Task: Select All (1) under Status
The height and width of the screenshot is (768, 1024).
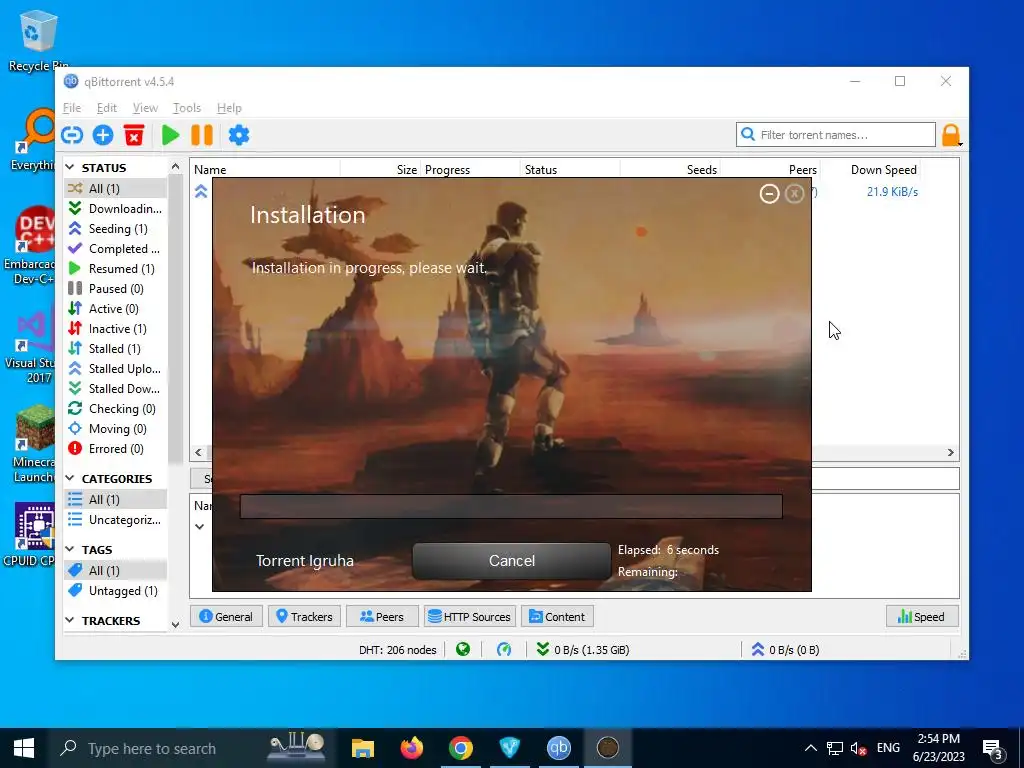Action: [116, 188]
